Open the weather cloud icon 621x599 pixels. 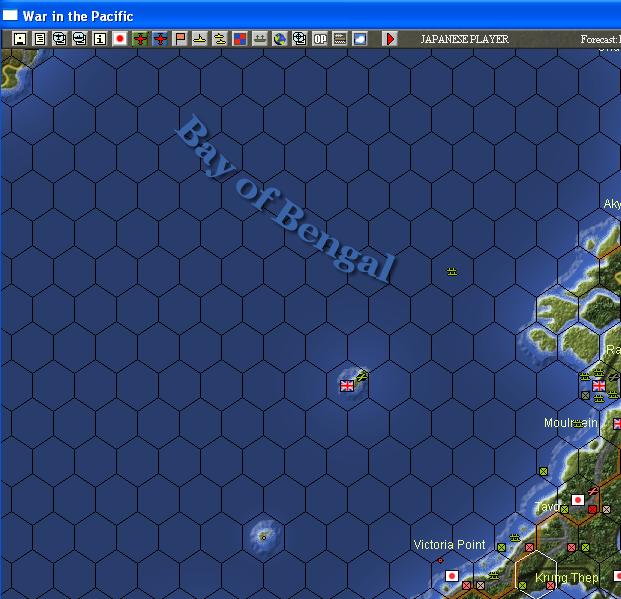pyautogui.click(x=360, y=39)
